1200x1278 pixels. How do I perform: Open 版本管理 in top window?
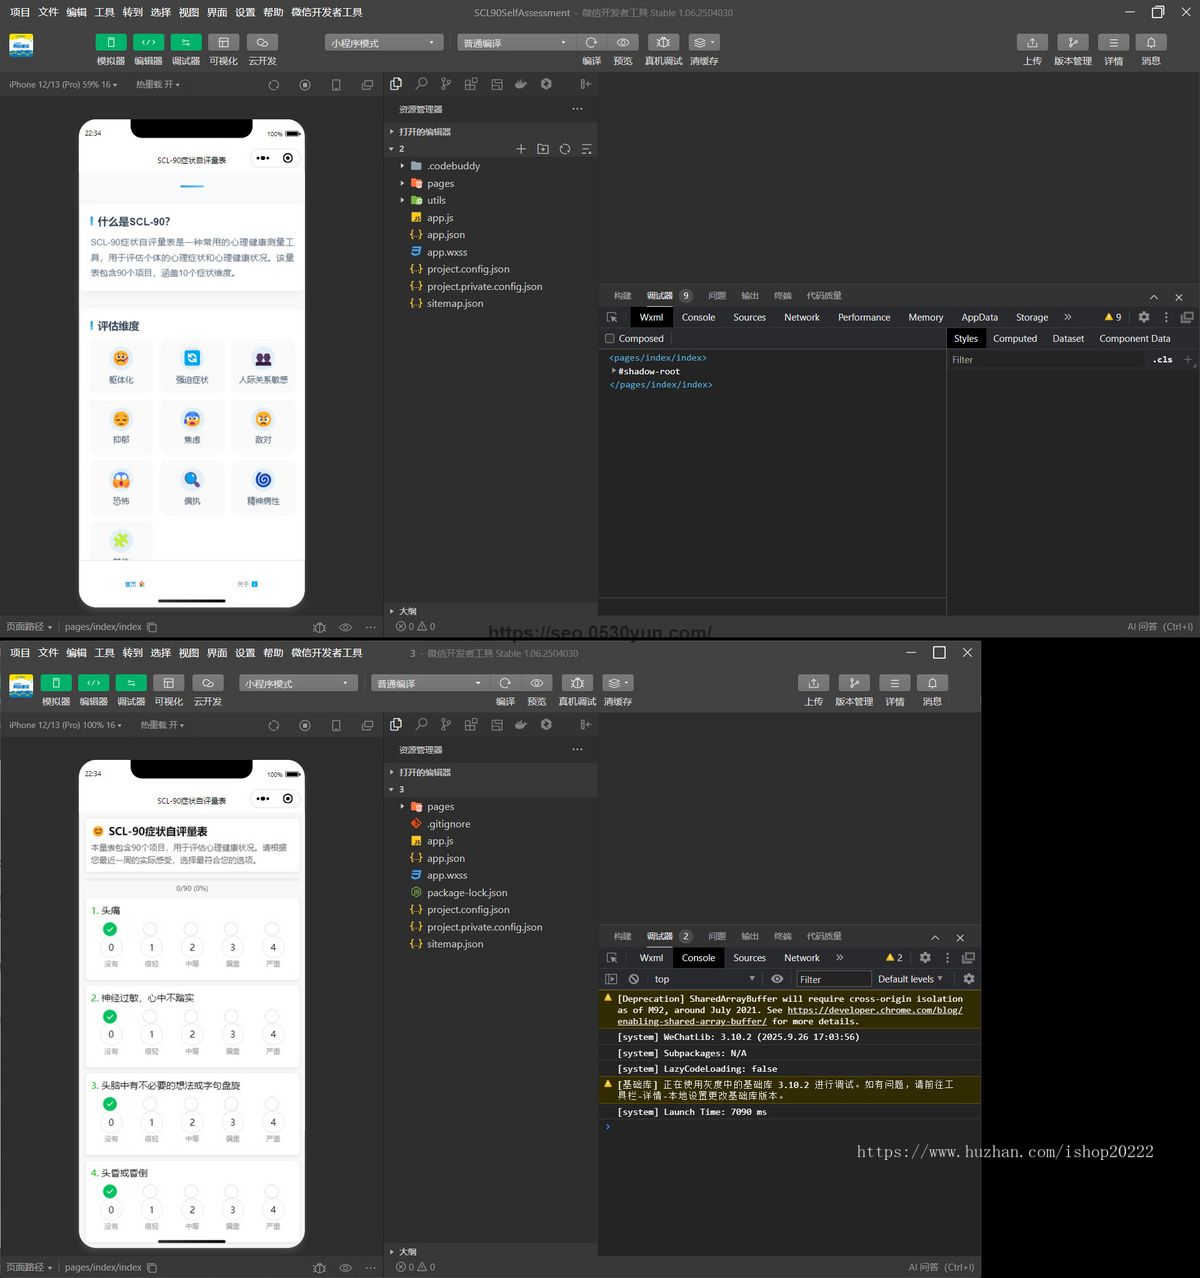point(1072,43)
